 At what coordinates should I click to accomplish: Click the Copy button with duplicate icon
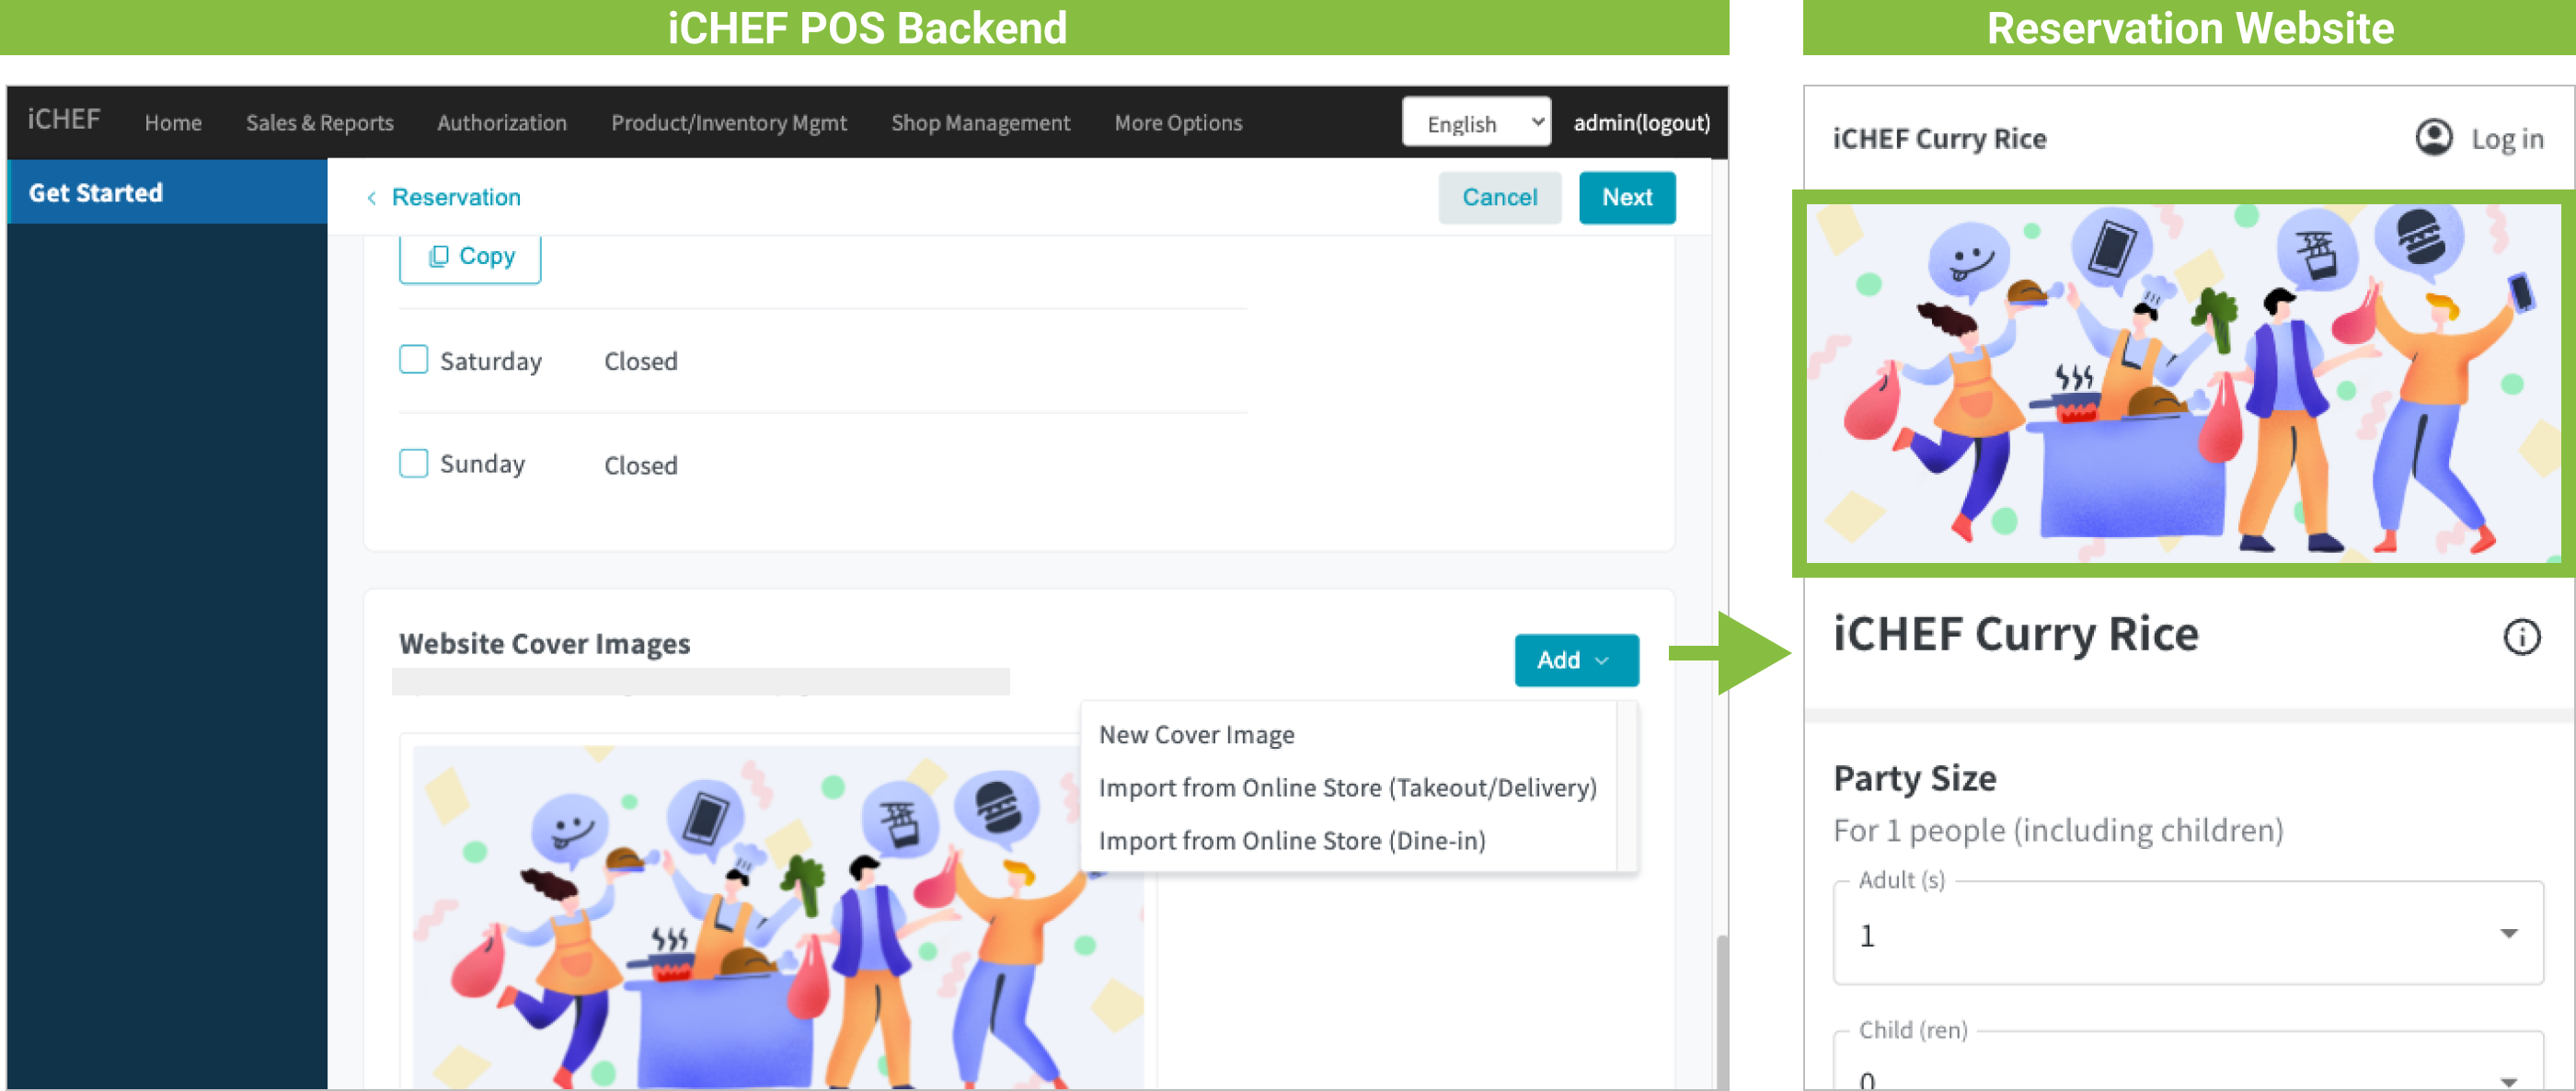(470, 257)
